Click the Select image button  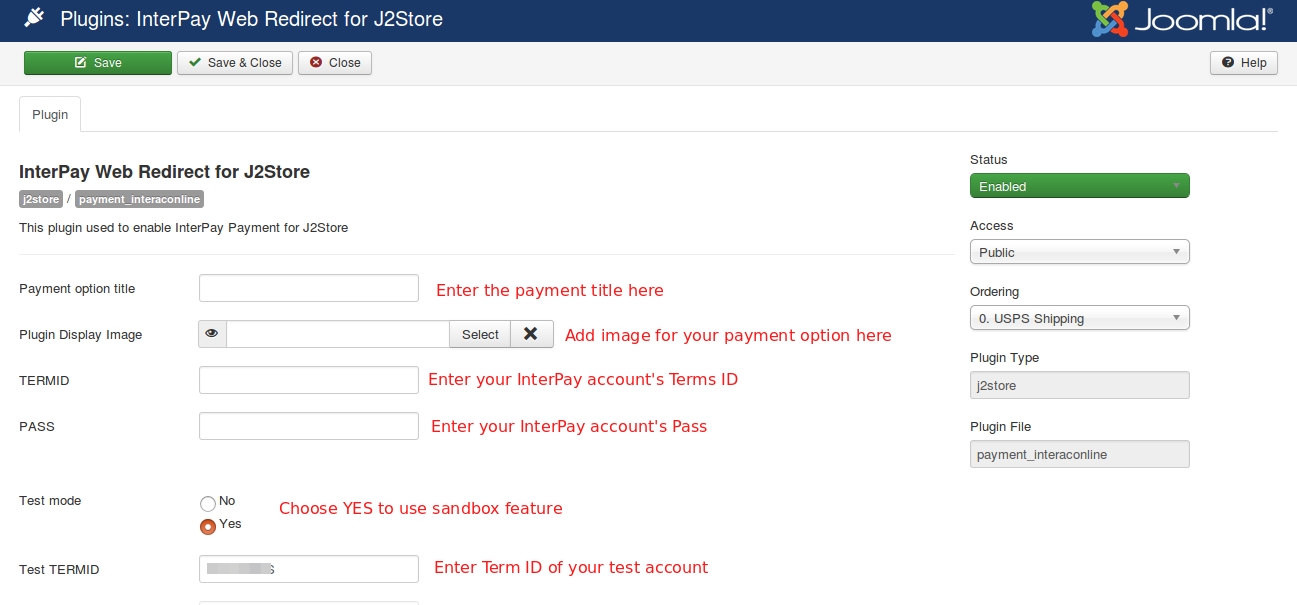pos(480,335)
